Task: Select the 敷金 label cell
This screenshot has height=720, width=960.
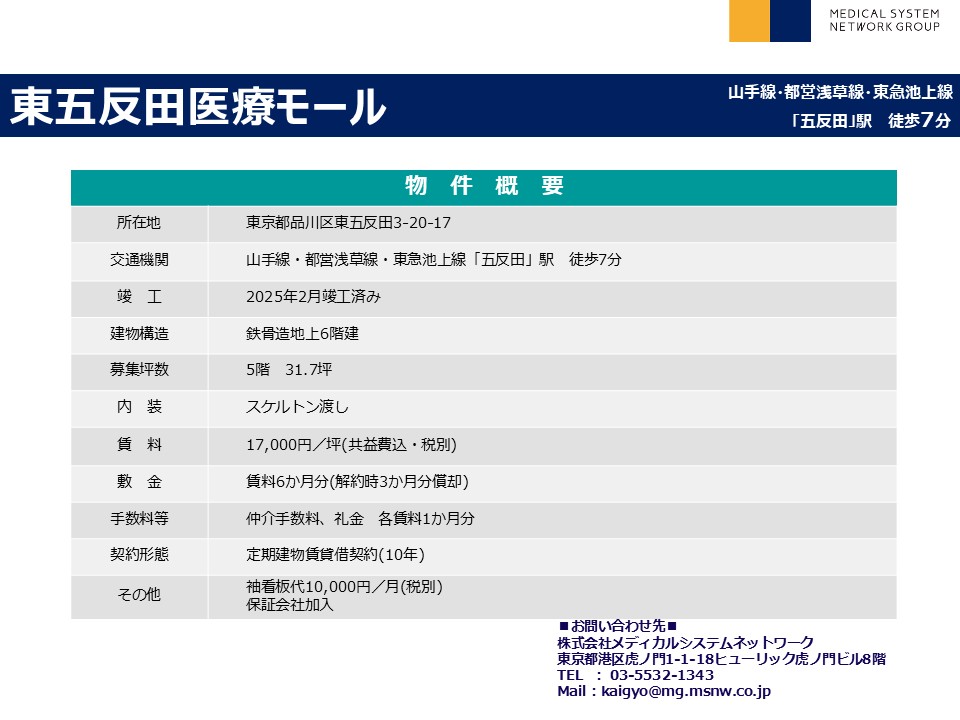Action: pyautogui.click(x=139, y=481)
